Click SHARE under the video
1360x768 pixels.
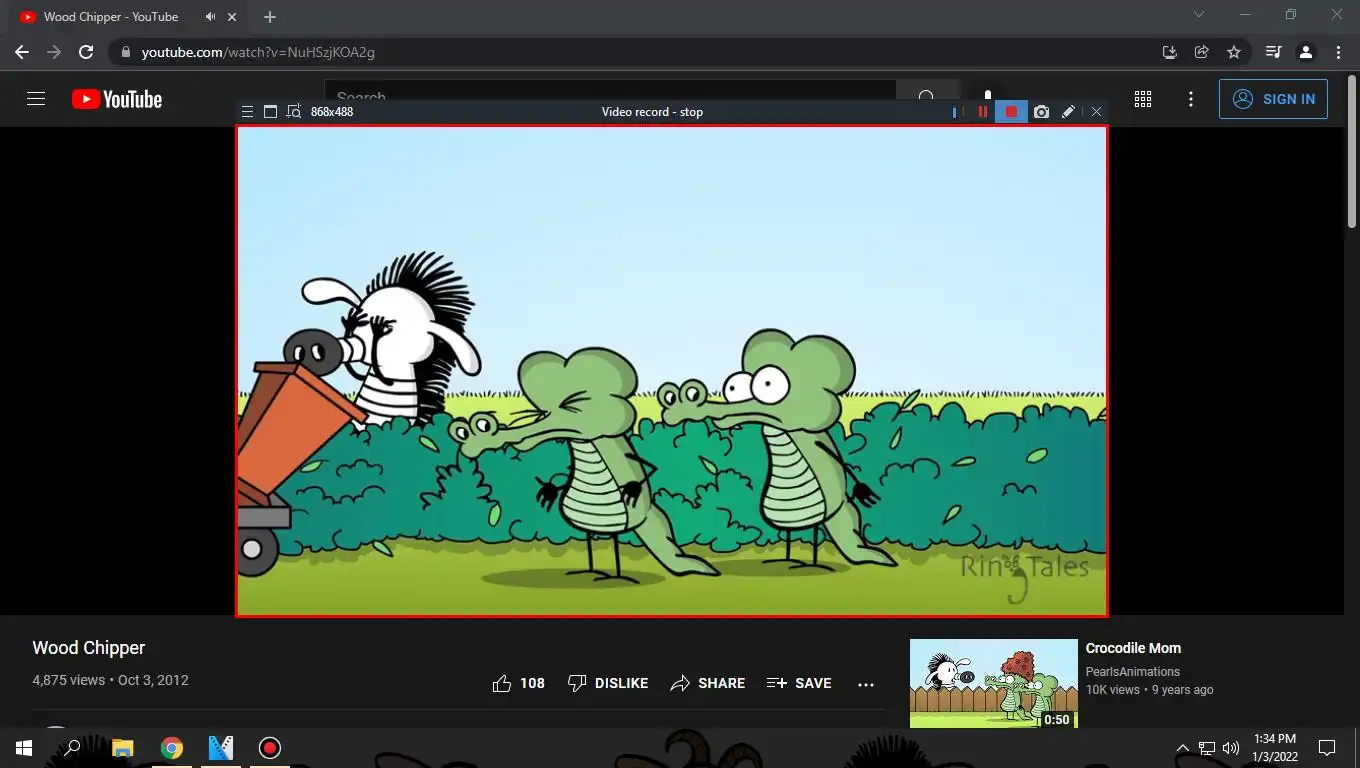tap(708, 683)
